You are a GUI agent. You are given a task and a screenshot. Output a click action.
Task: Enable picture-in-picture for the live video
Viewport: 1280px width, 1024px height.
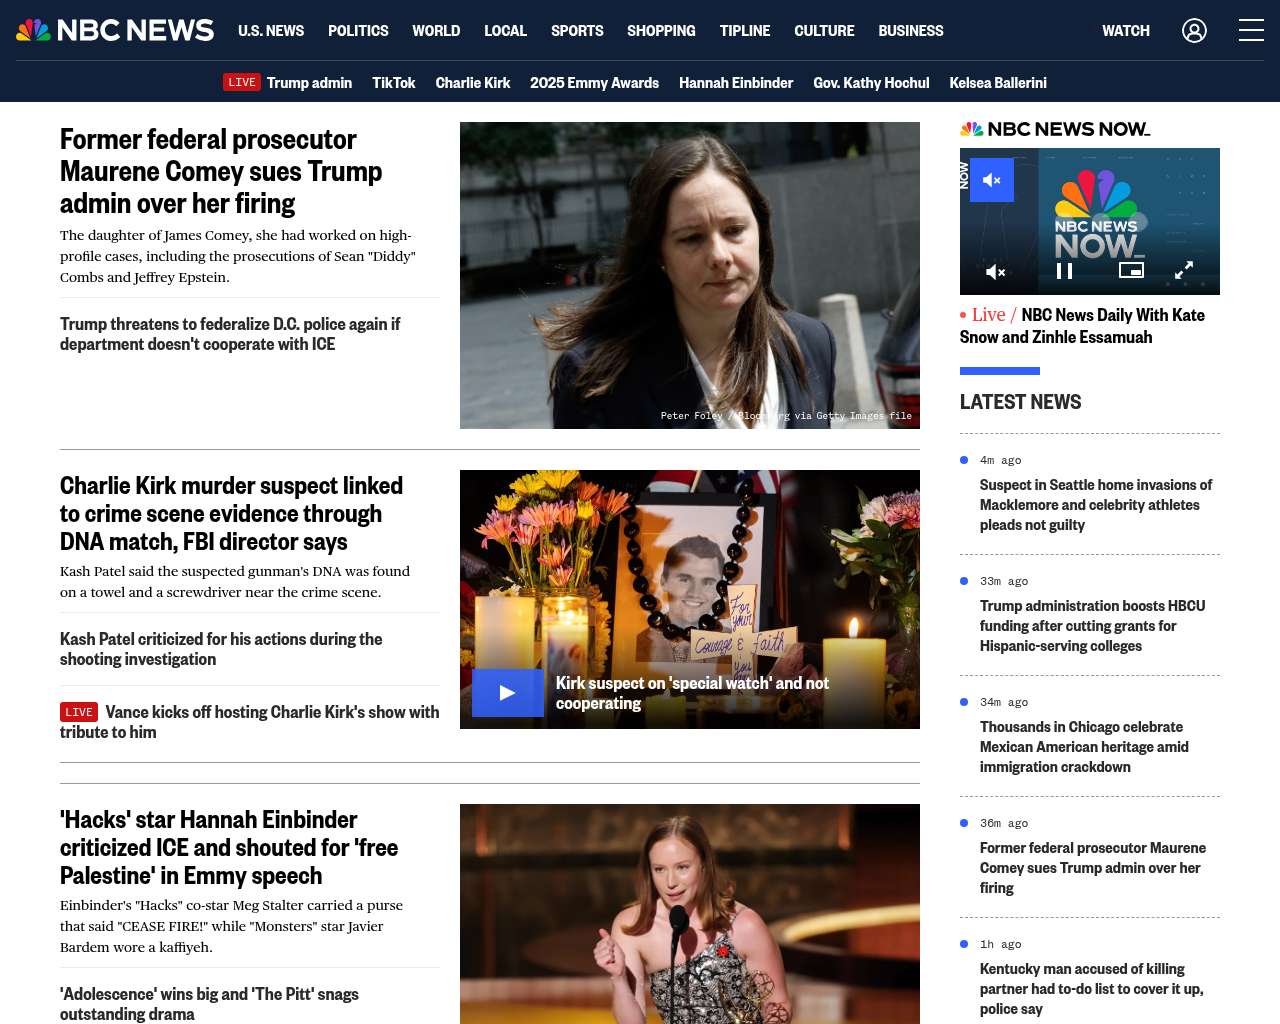pos(1131,270)
